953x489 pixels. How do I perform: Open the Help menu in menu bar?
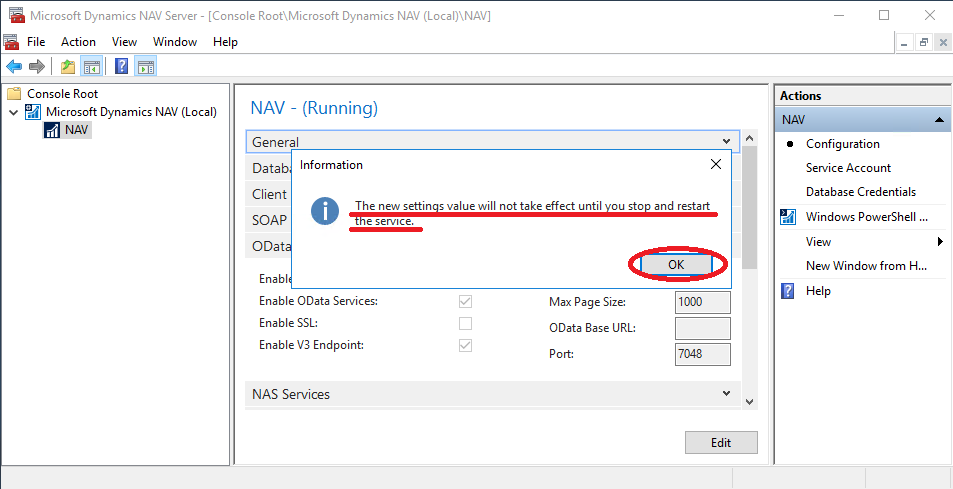pyautogui.click(x=225, y=42)
